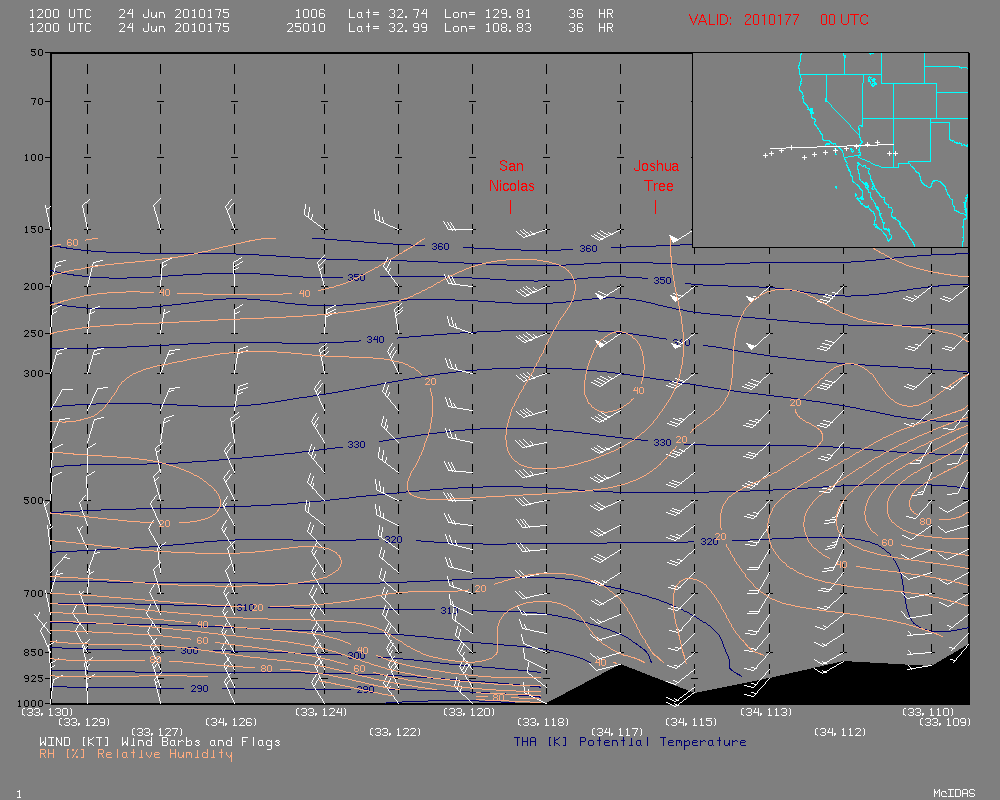Click the 250 pressure level label
Viewport: 1000px width, 800px height.
pyautogui.click(x=34, y=333)
